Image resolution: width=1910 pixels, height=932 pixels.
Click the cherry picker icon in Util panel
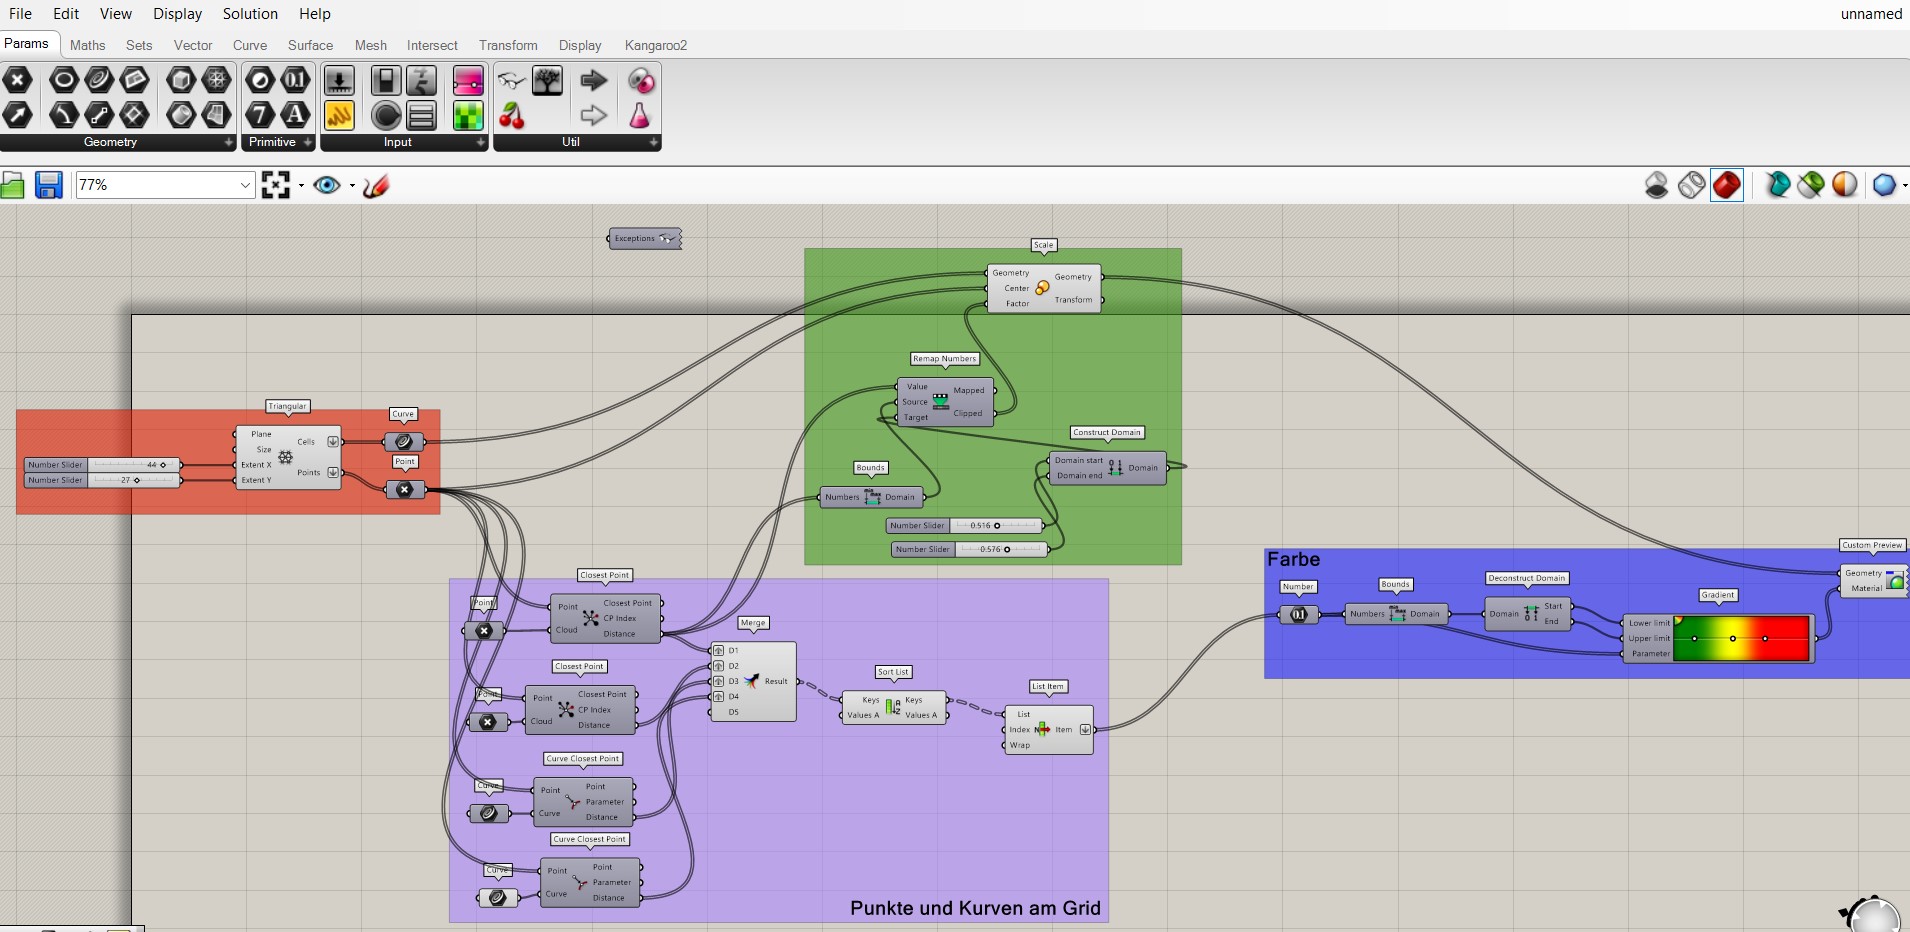(x=512, y=116)
